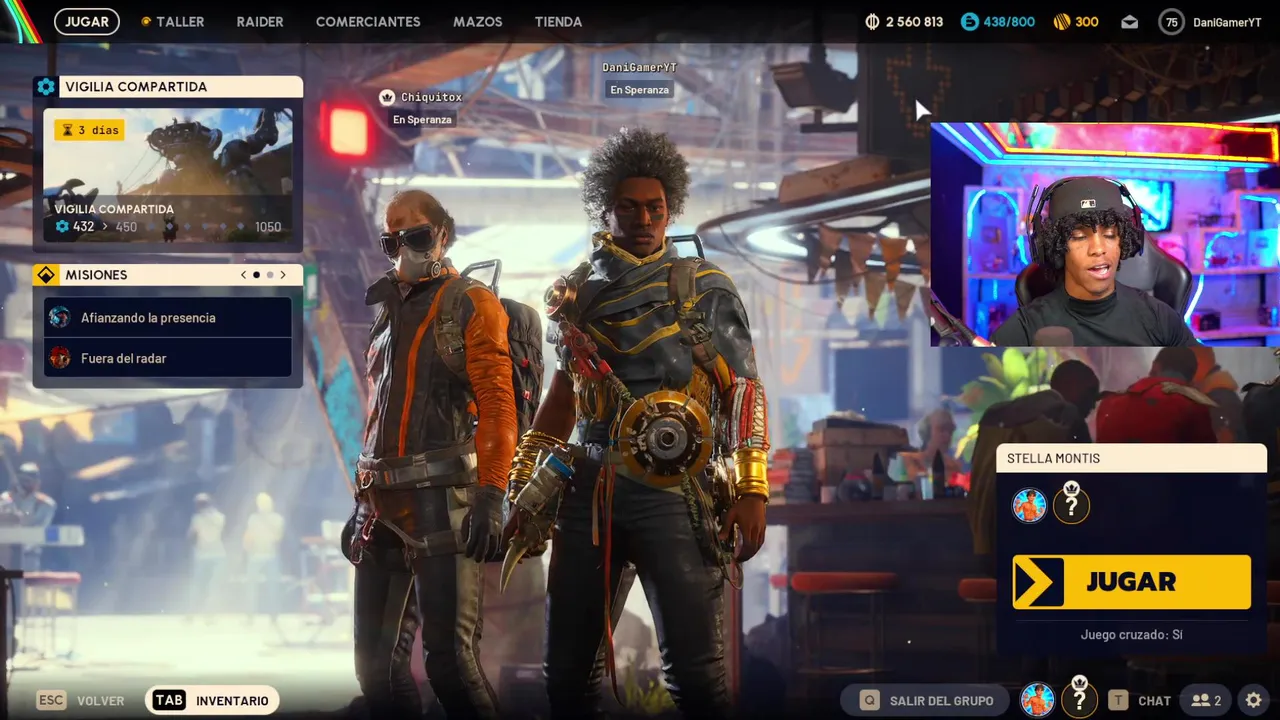The image size is (1280, 720).
Task: Click player avatar in Stella Montis panel
Action: click(1029, 506)
